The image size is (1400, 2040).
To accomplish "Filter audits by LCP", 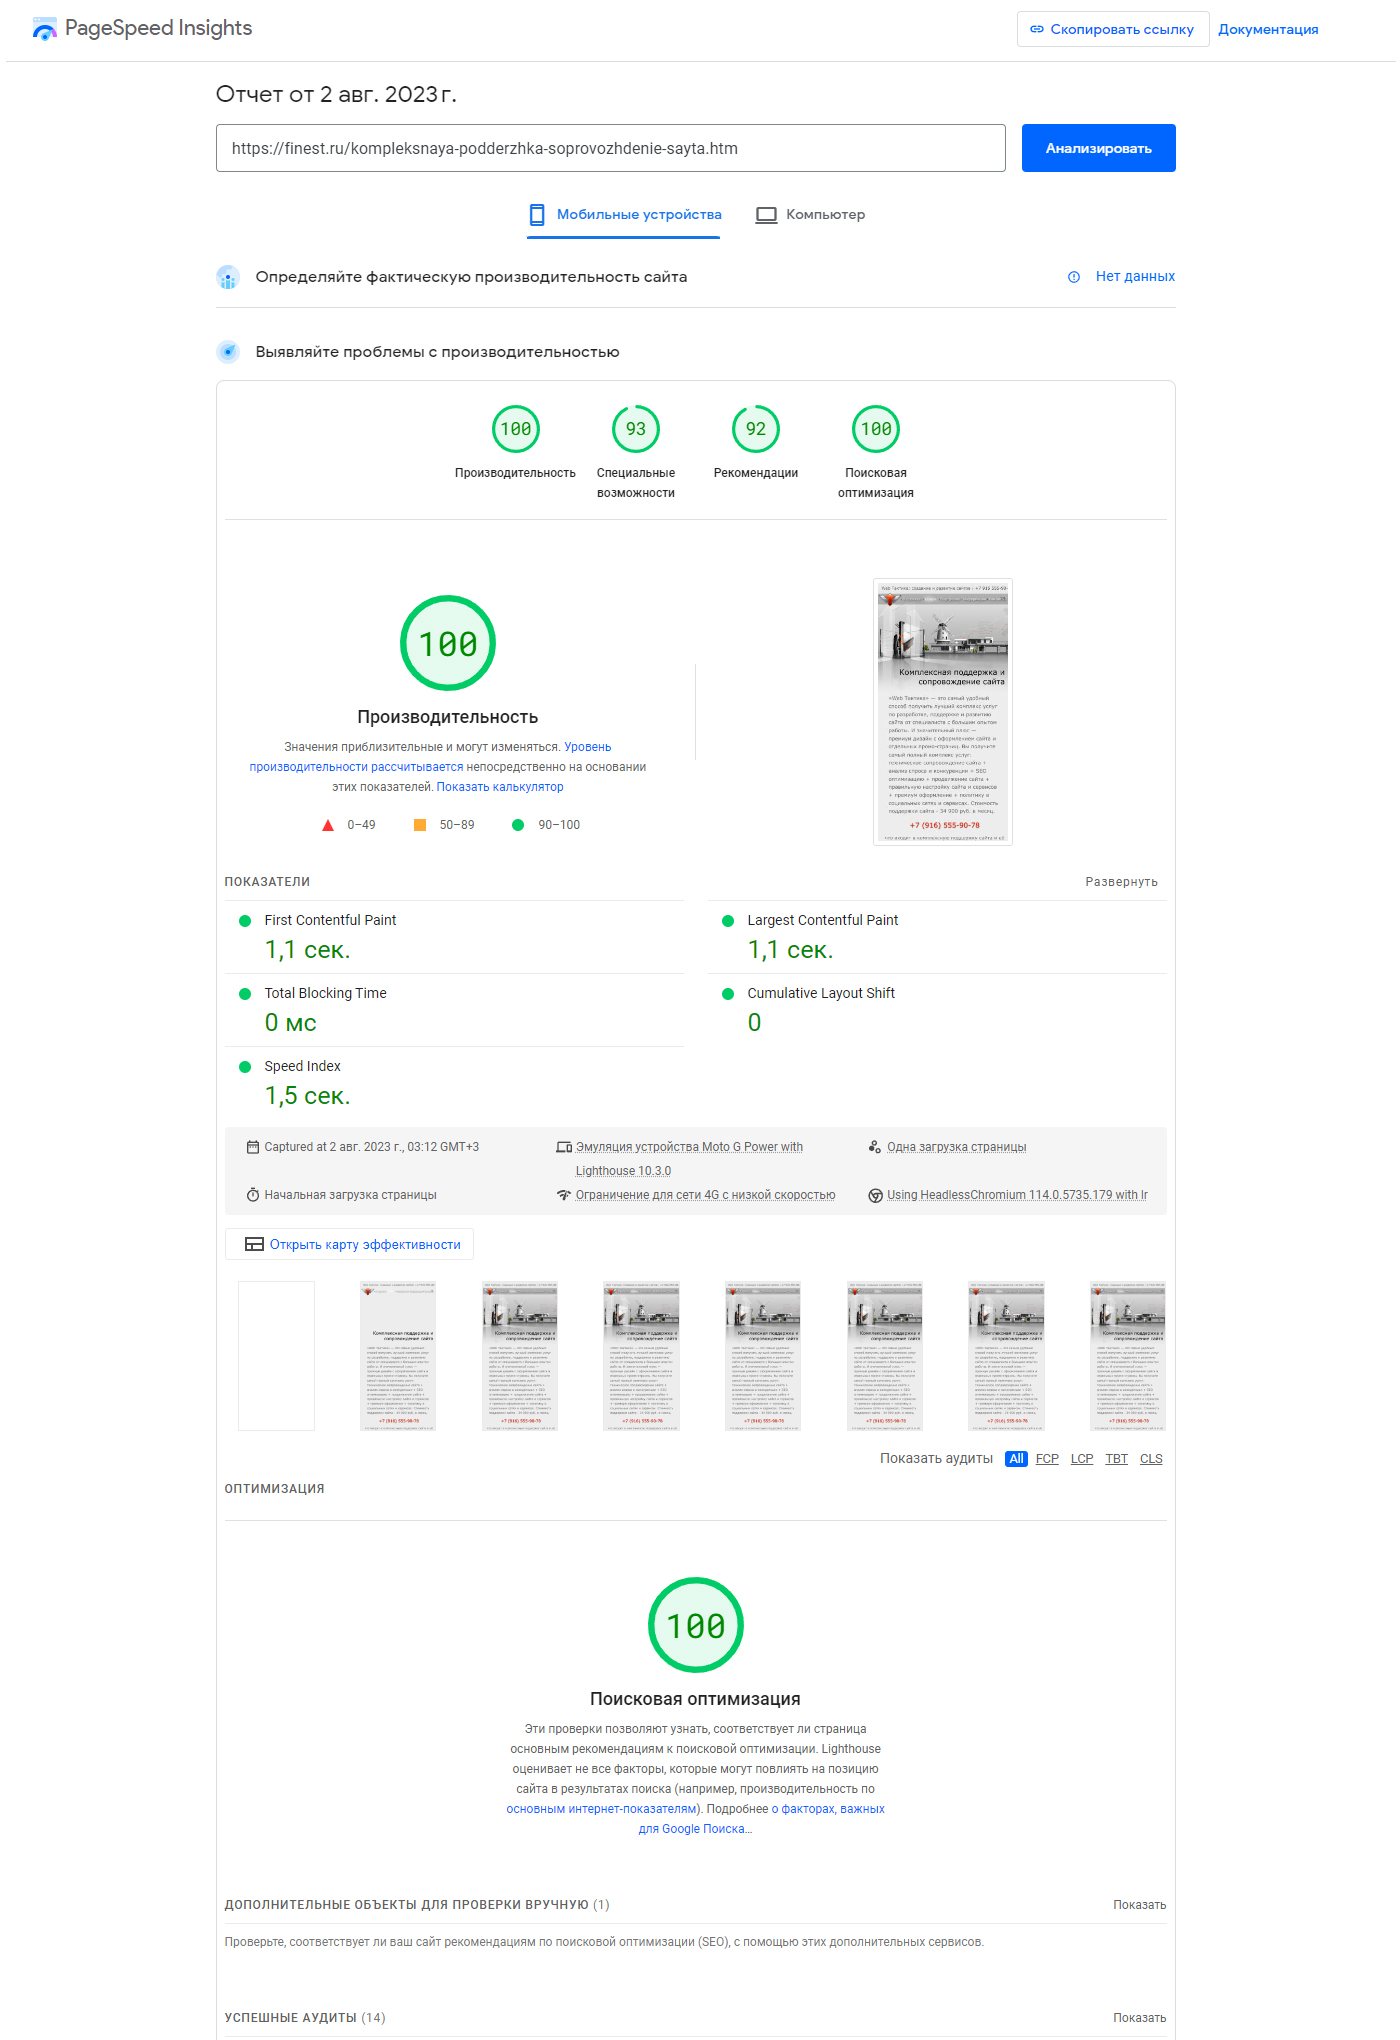I will pos(1082,1459).
